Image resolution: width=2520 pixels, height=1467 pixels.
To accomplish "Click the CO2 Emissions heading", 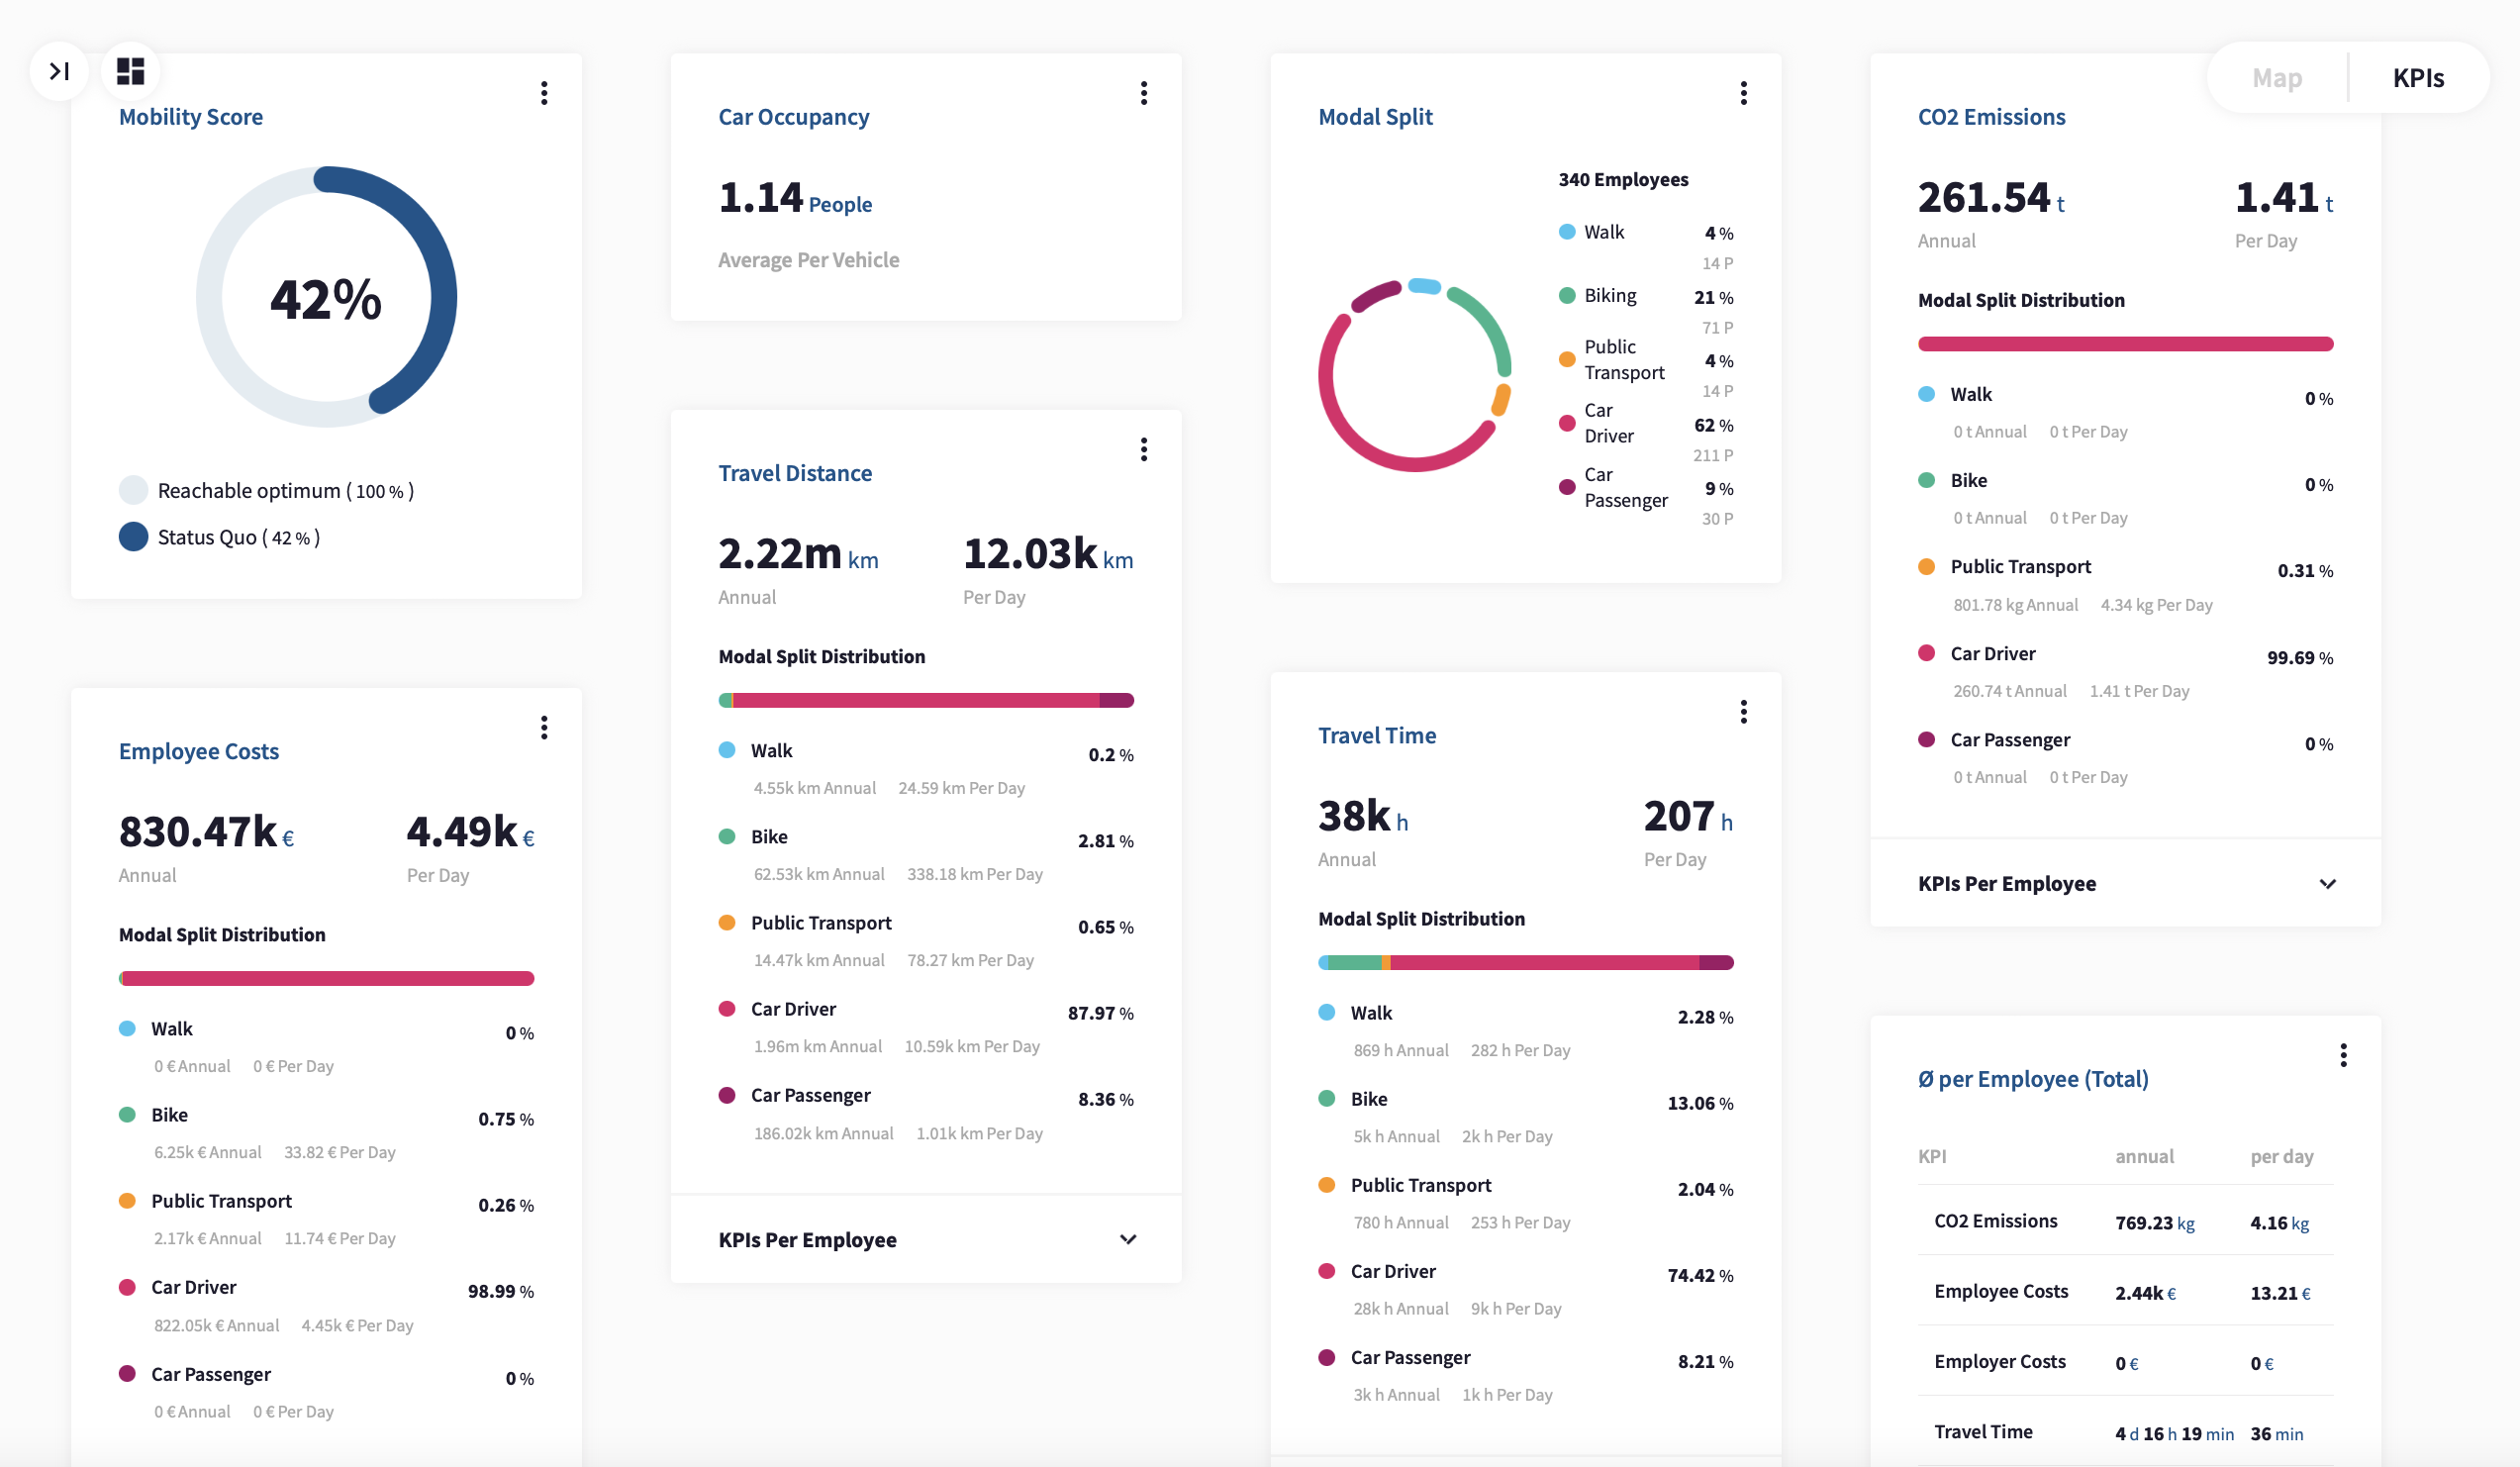I will [1991, 116].
